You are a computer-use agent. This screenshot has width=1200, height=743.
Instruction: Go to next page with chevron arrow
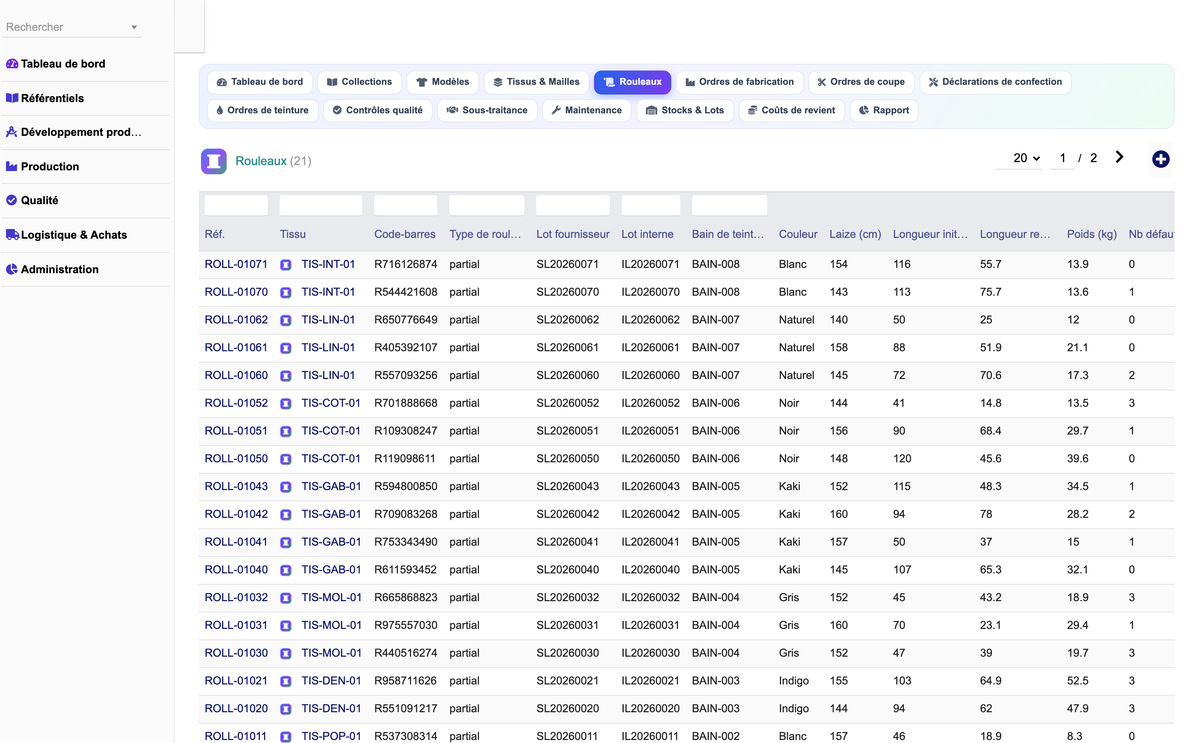coord(1120,157)
